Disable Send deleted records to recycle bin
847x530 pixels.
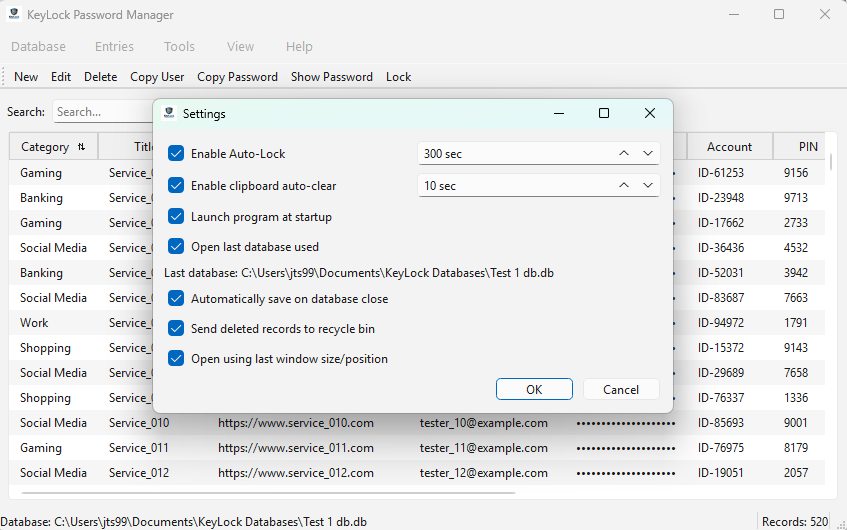pyautogui.click(x=176, y=328)
